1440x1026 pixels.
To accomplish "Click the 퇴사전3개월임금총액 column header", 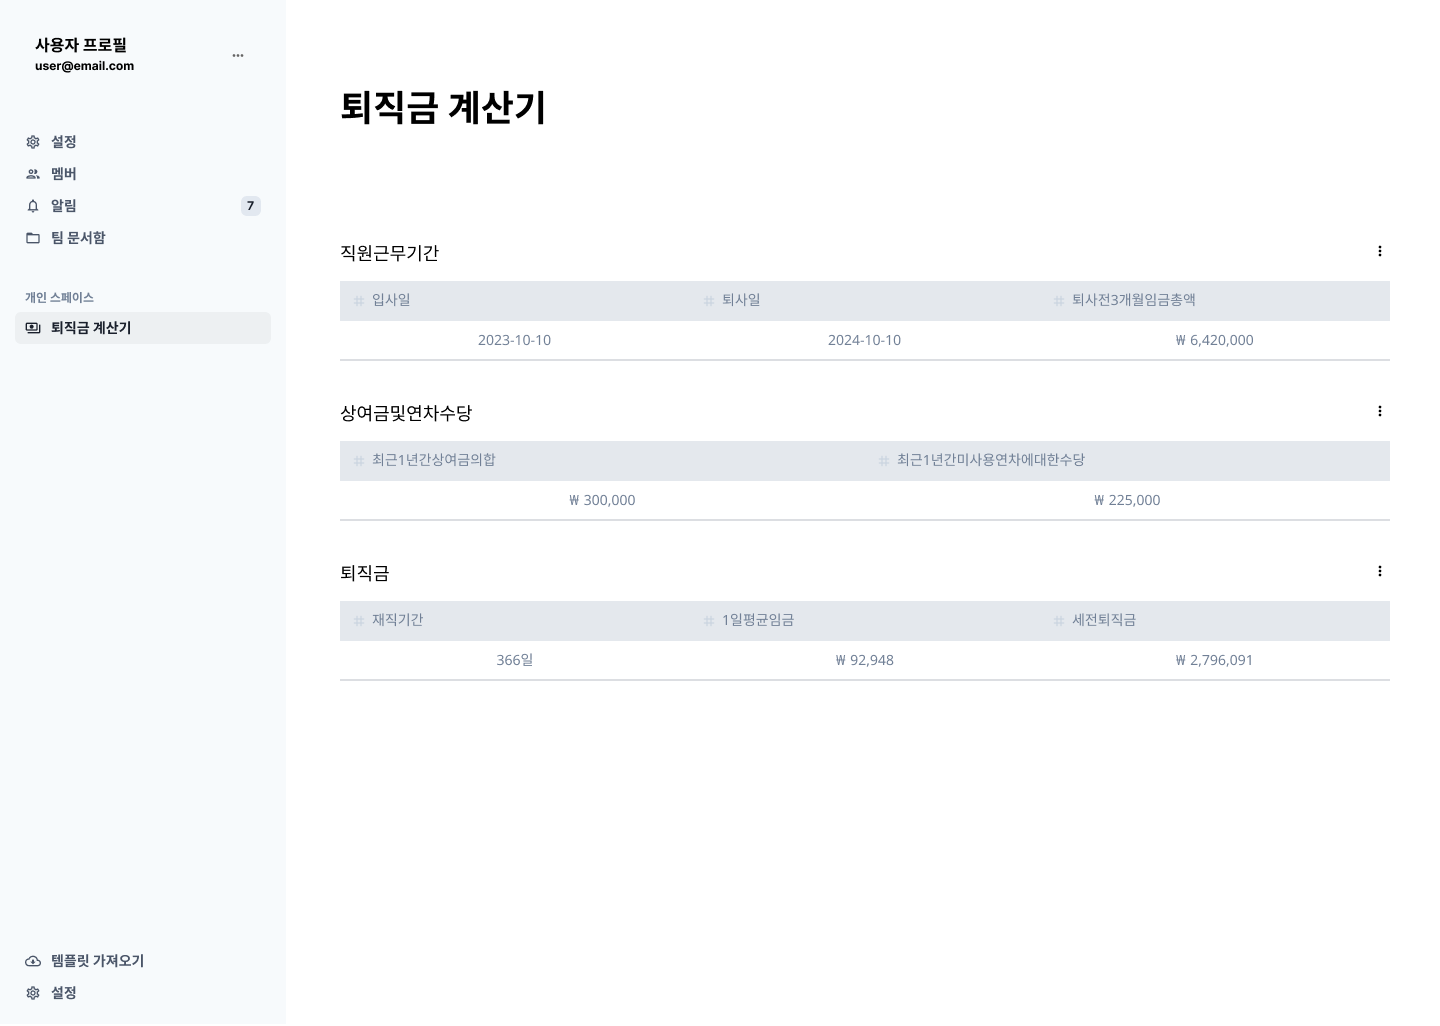I will click(x=1215, y=301).
